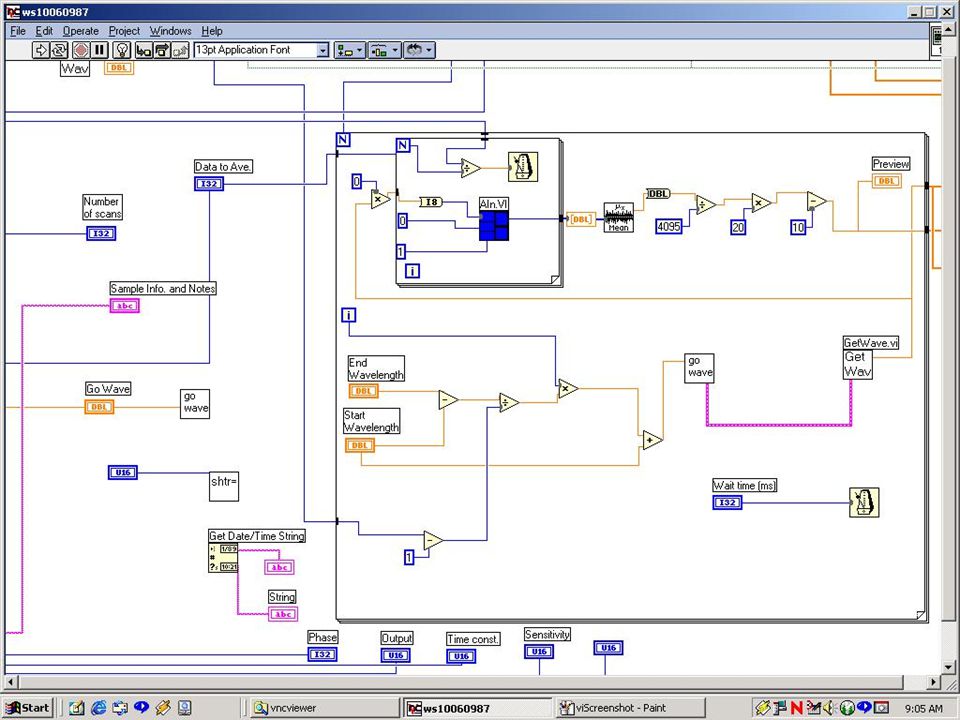960x720 pixels.
Task: Select the Wait time (ms) I32 terminal
Action: (x=727, y=502)
